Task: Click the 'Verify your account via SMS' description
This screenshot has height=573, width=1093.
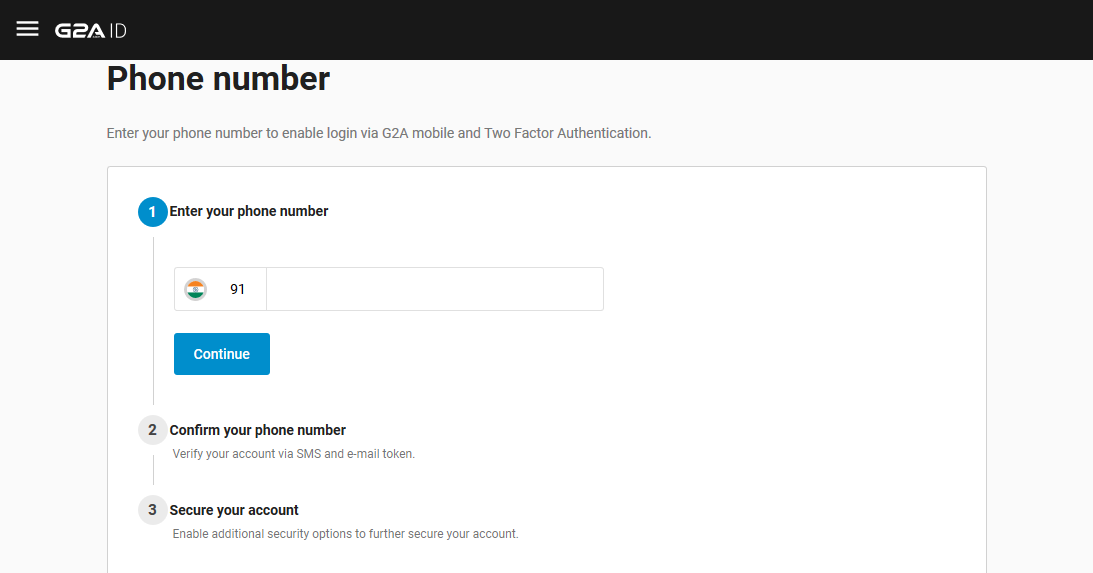Action: pos(293,454)
